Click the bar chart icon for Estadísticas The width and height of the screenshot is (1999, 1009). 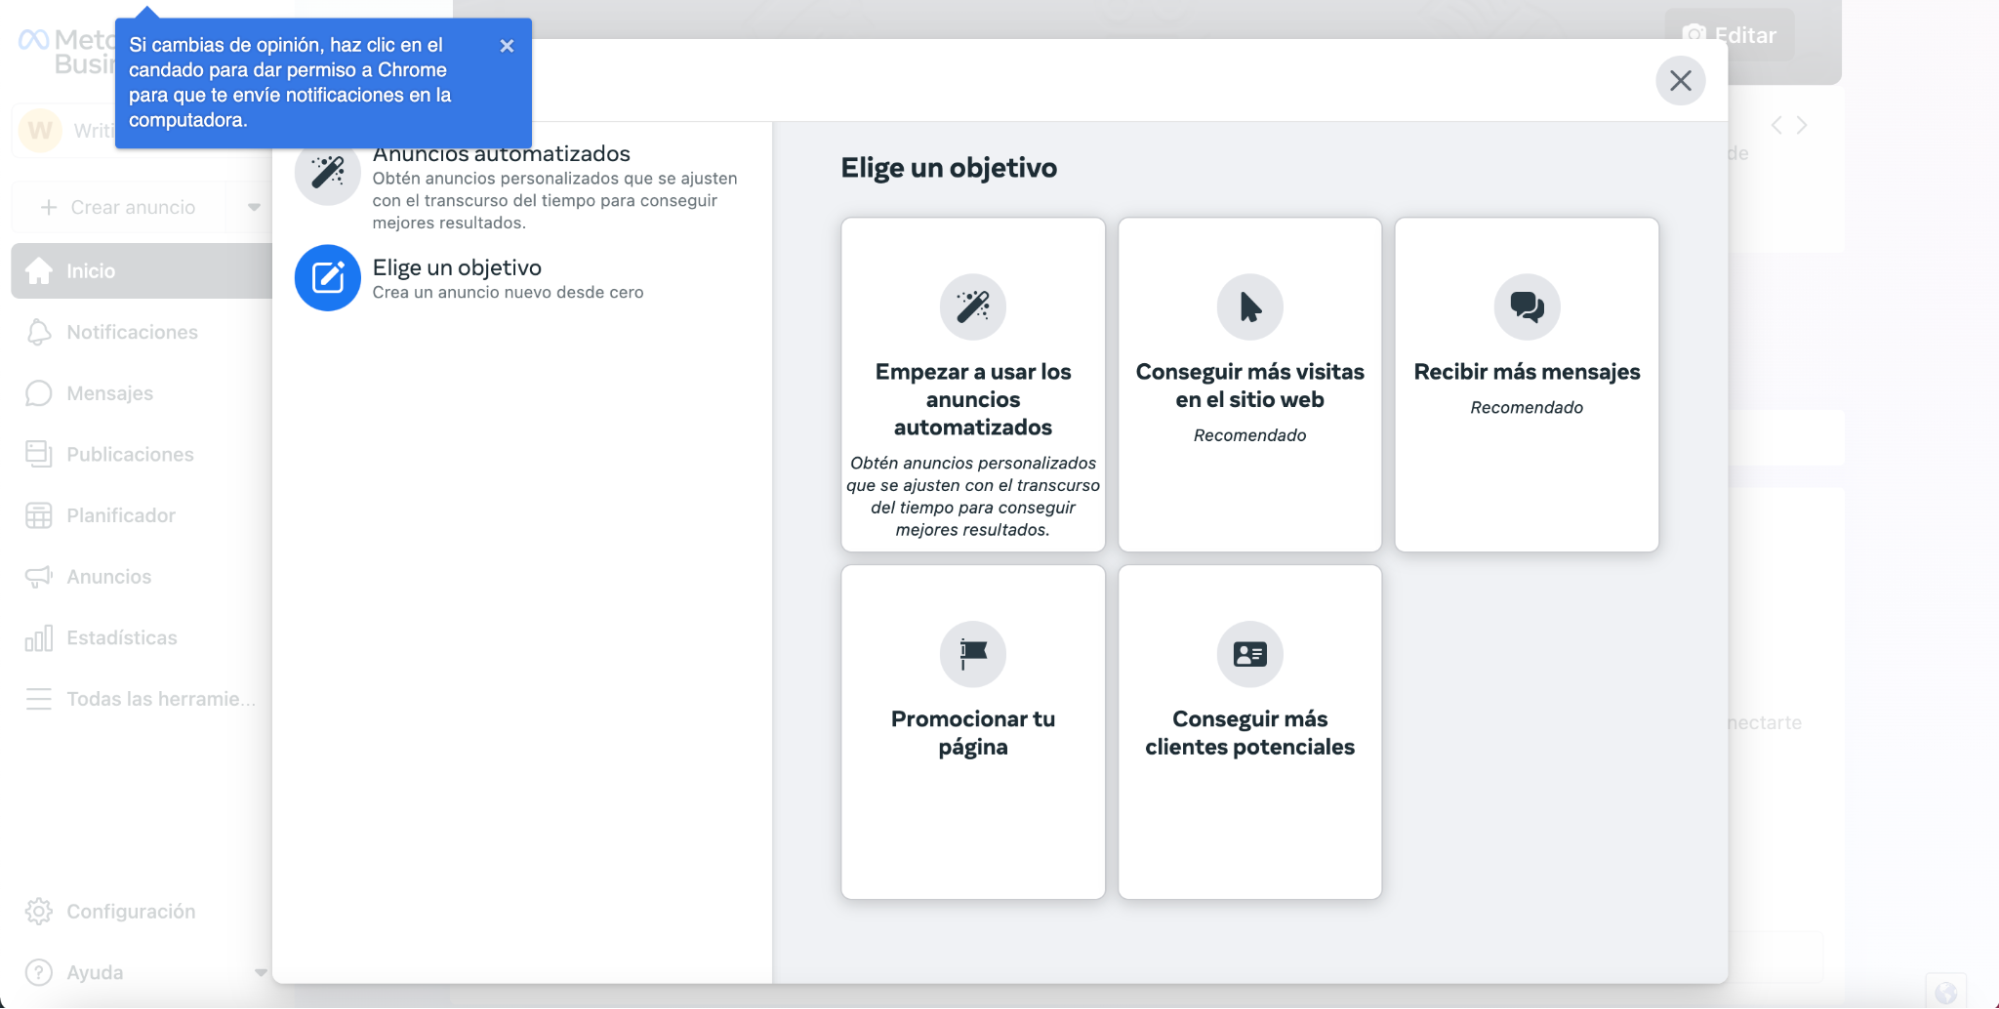pos(39,638)
